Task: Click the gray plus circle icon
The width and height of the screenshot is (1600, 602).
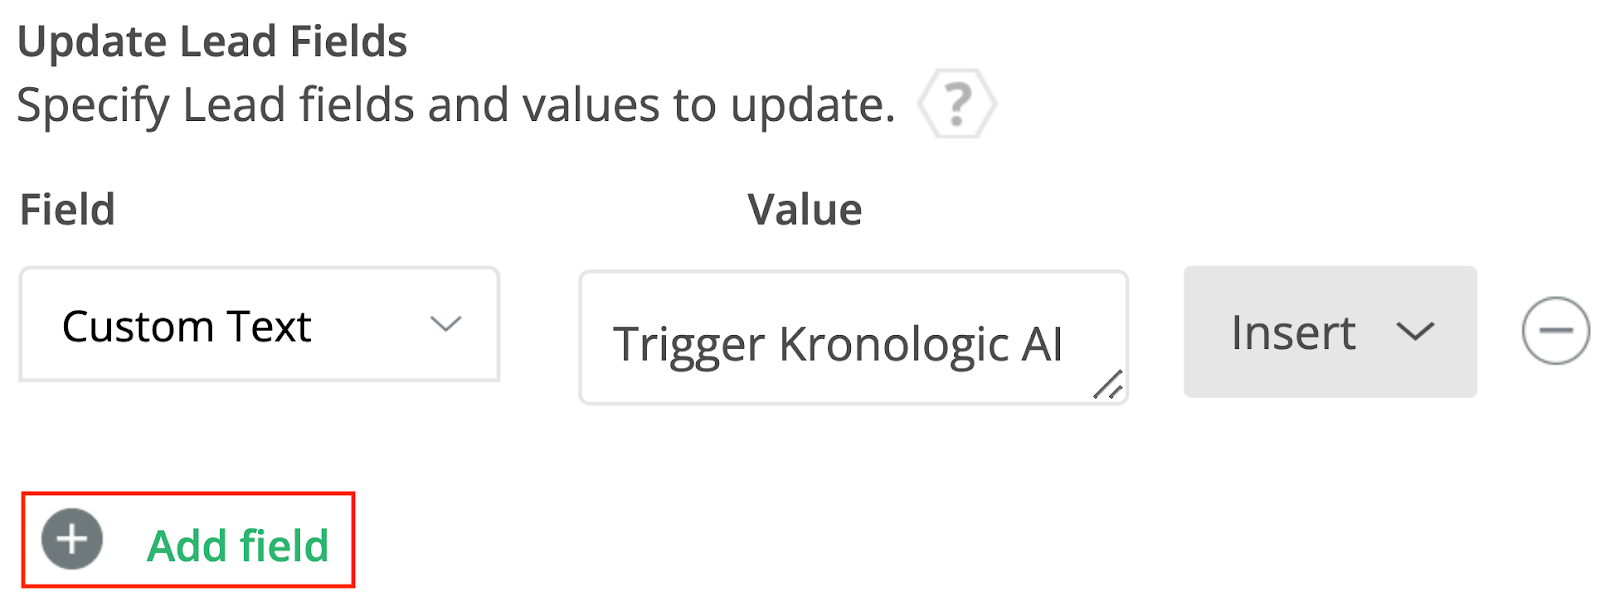Action: (72, 540)
